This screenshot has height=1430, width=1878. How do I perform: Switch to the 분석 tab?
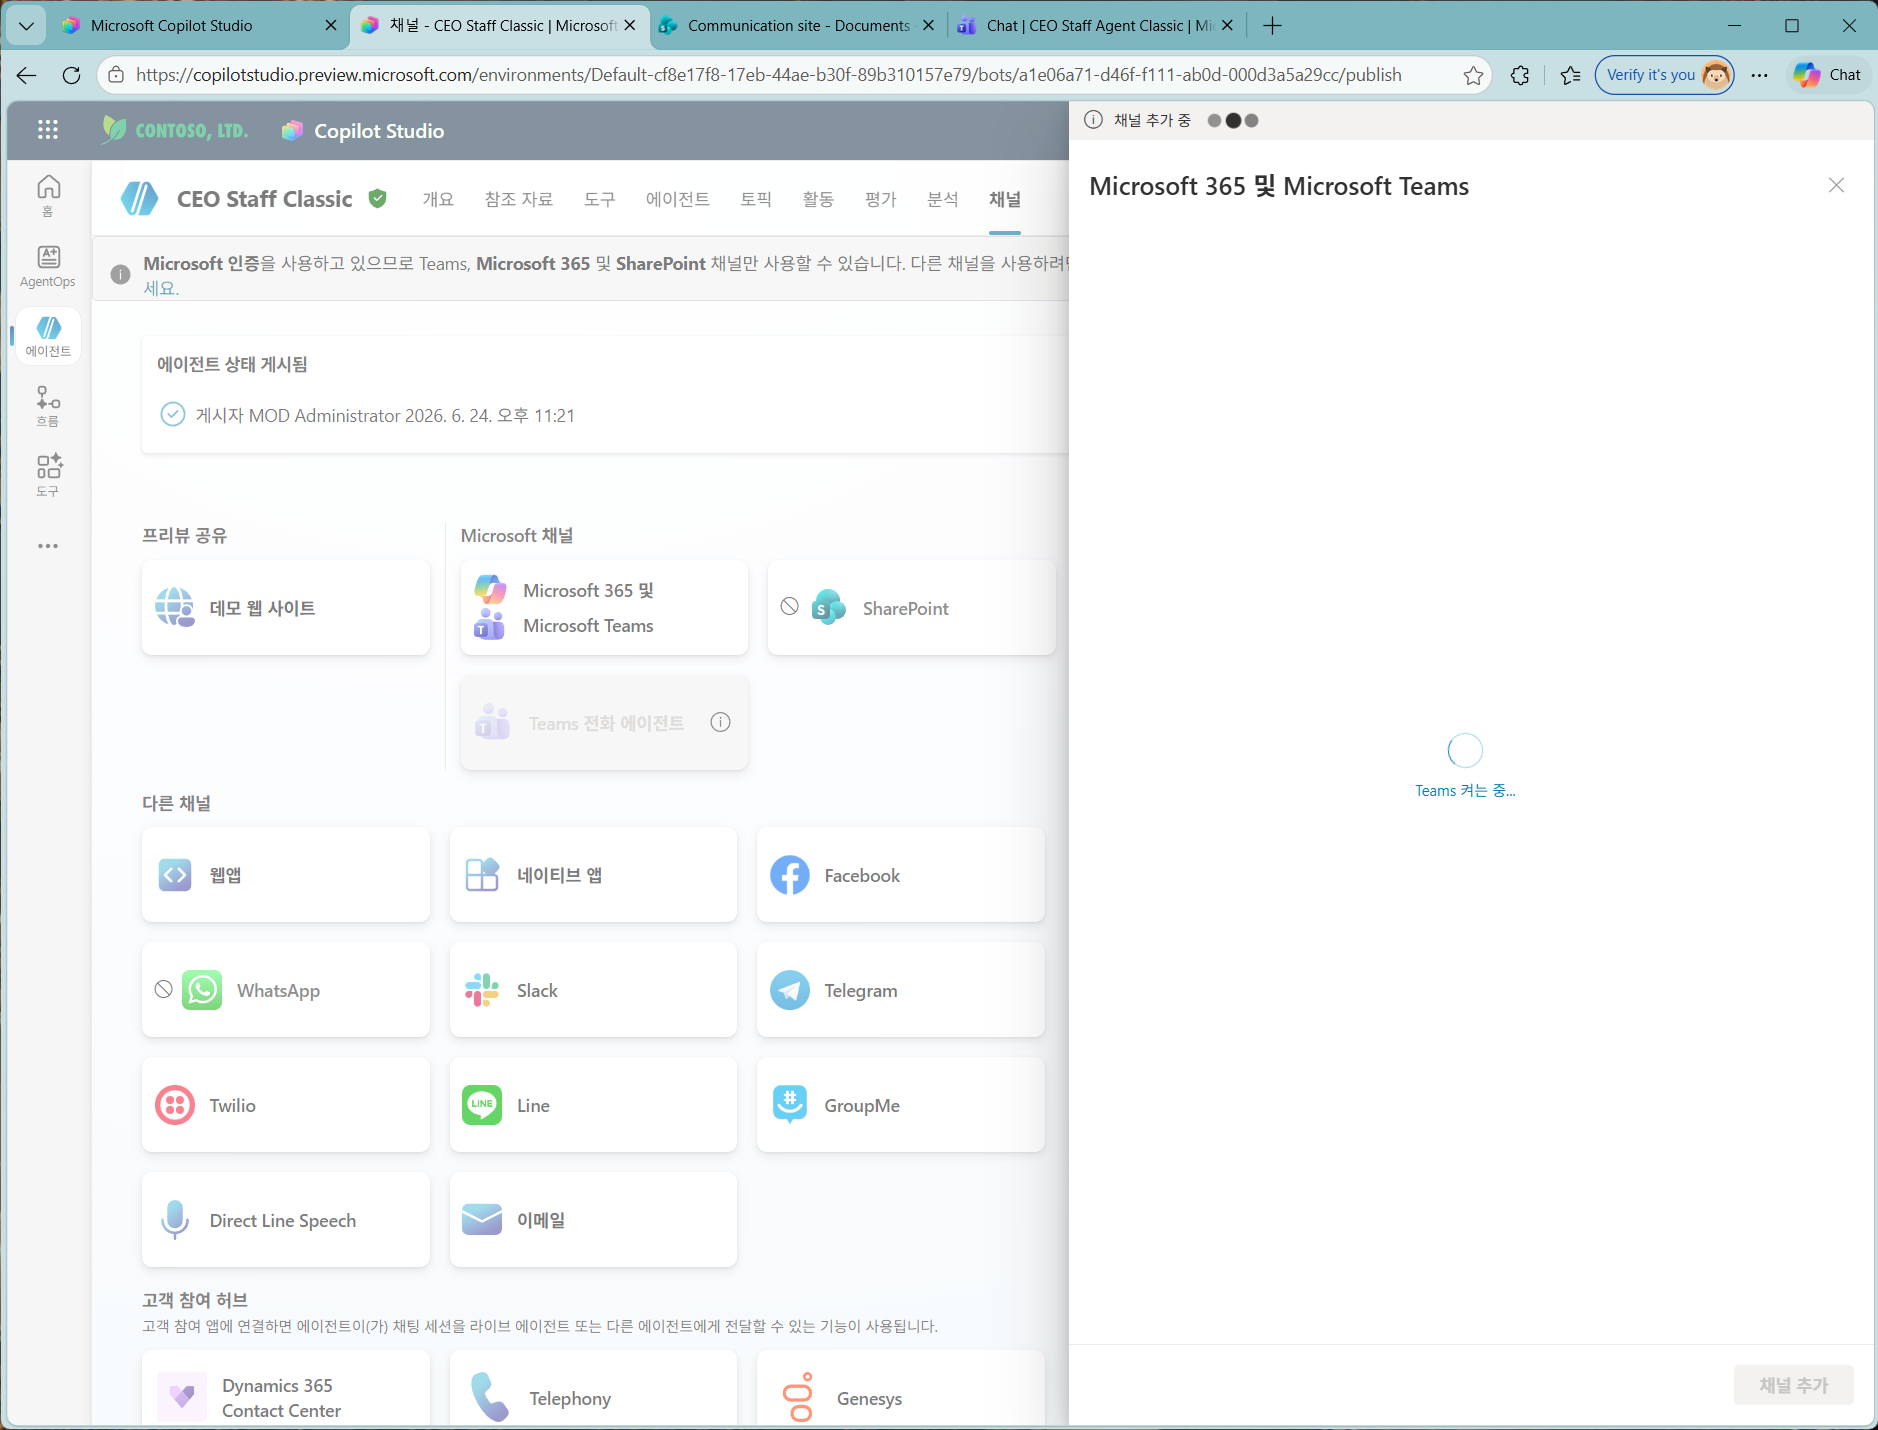pyautogui.click(x=943, y=199)
